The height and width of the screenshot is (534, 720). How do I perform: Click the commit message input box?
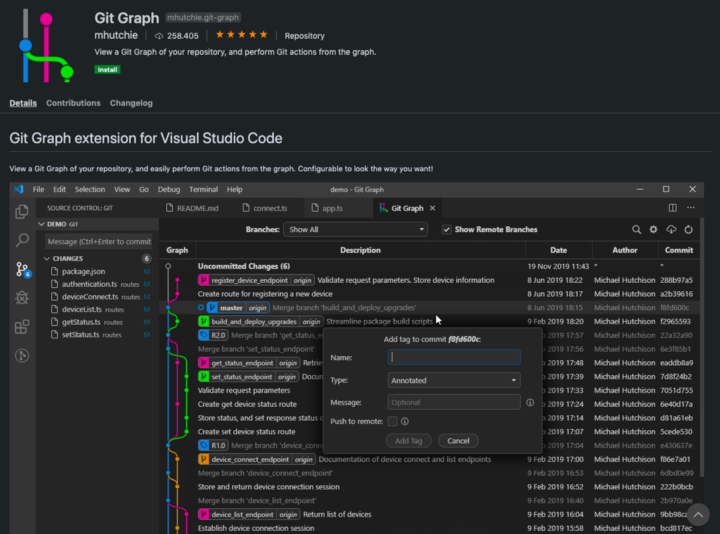[x=98, y=242]
